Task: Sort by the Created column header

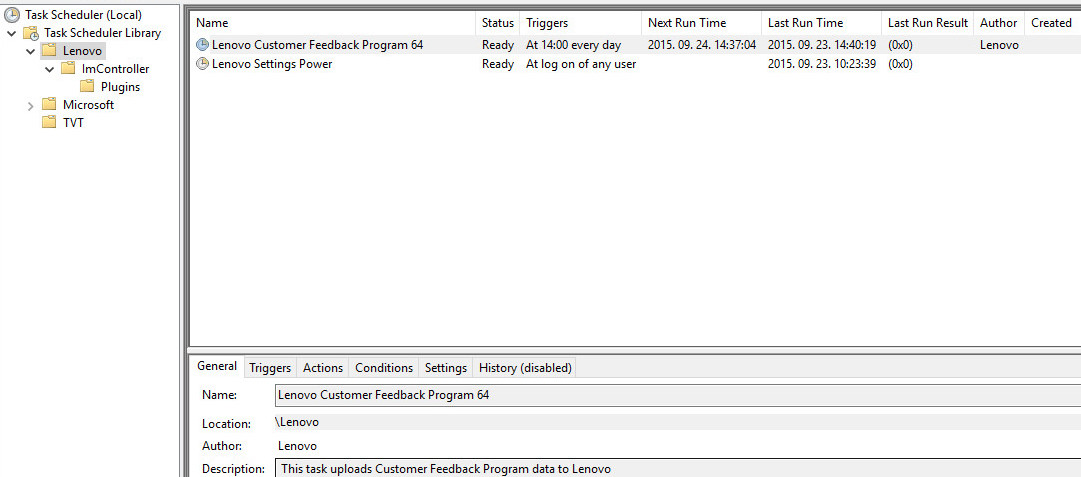Action: click(1052, 23)
